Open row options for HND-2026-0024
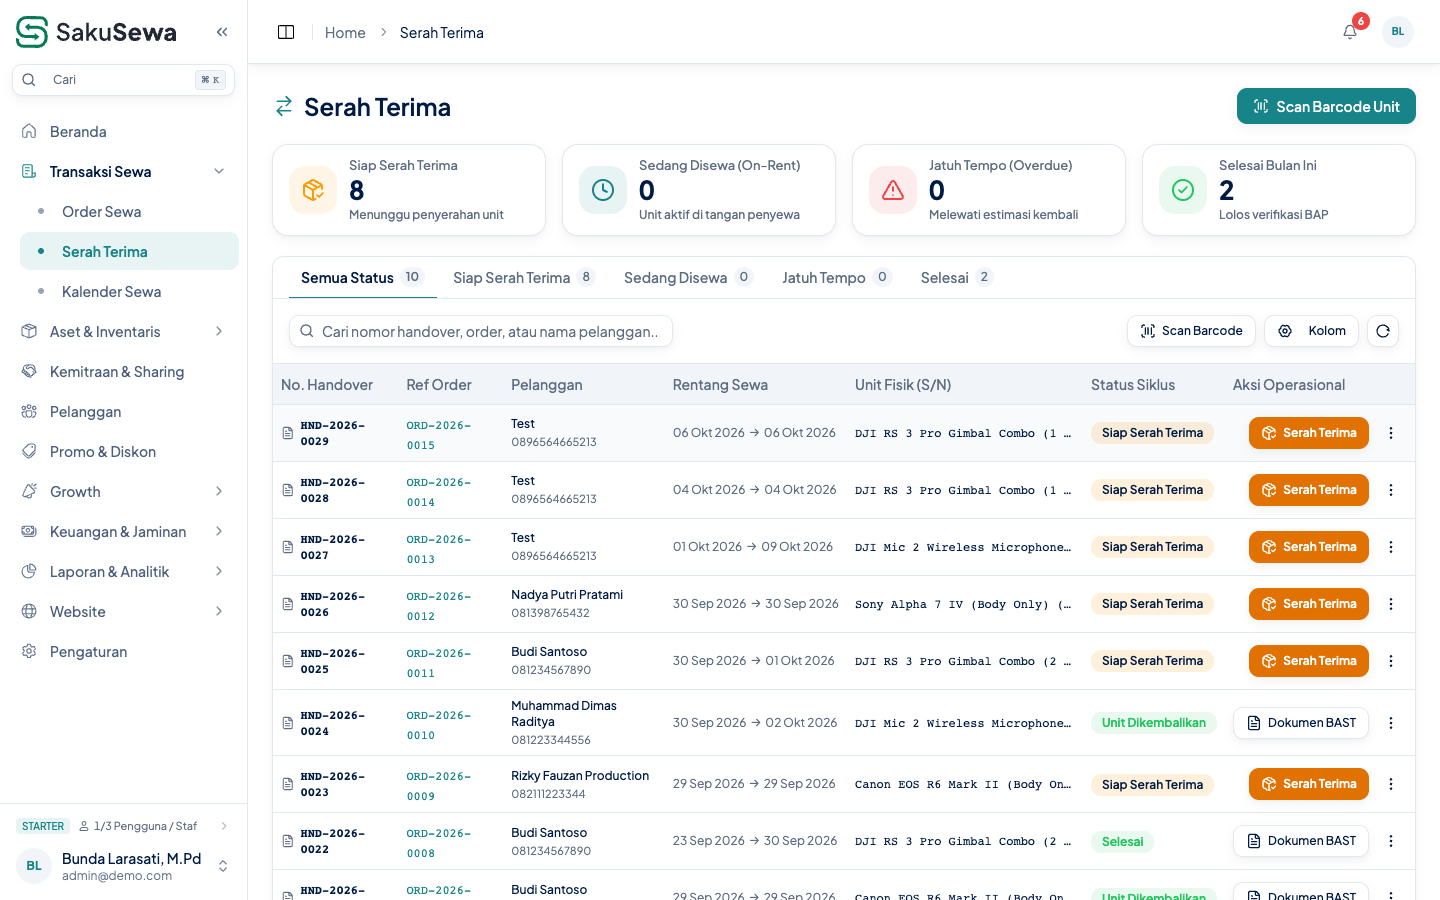This screenshot has height=900, width=1440. 1391,723
